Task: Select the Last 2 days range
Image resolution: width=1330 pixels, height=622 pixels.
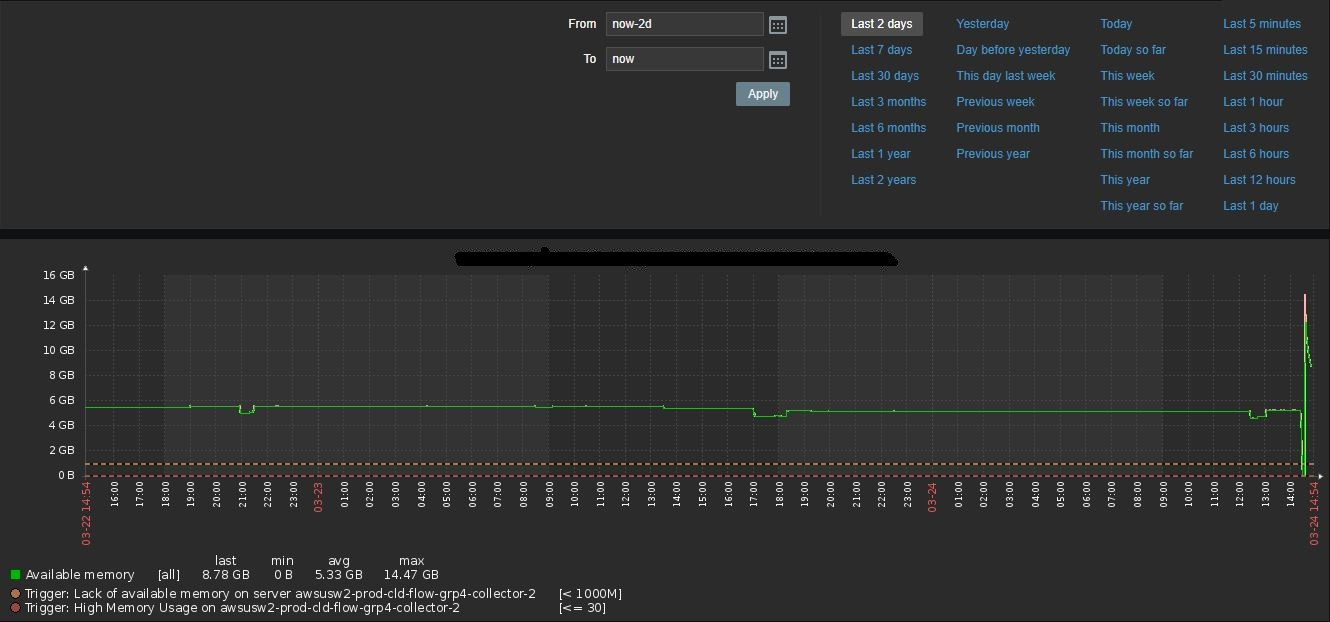Action: pos(881,24)
